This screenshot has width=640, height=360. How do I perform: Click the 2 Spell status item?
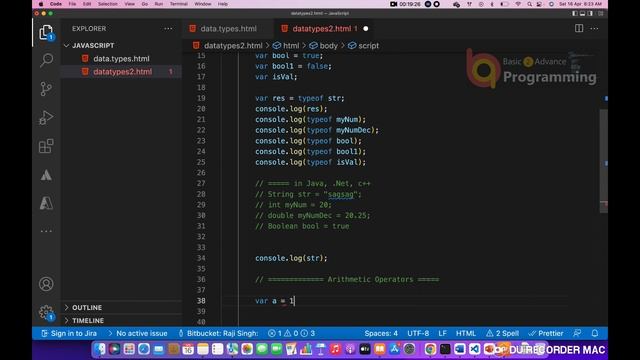502,333
